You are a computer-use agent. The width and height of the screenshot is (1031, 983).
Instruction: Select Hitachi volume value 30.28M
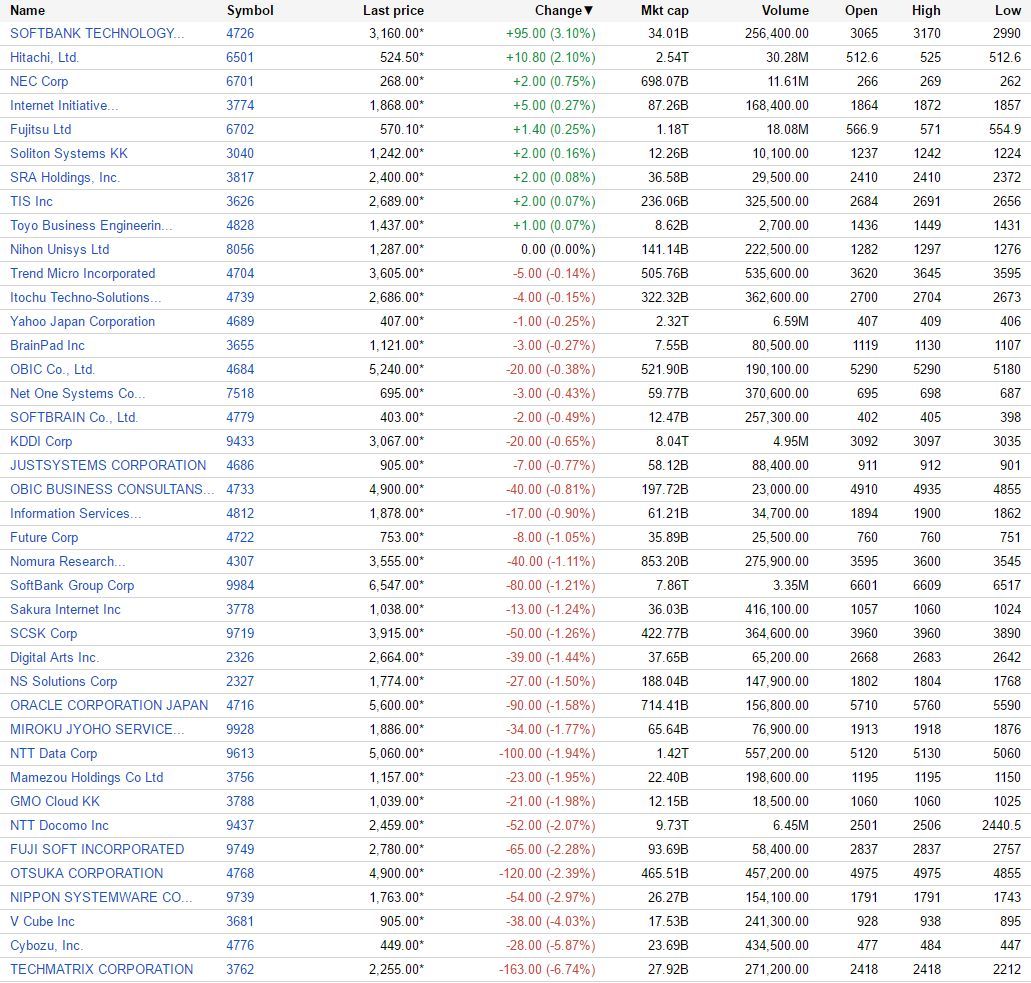point(787,58)
